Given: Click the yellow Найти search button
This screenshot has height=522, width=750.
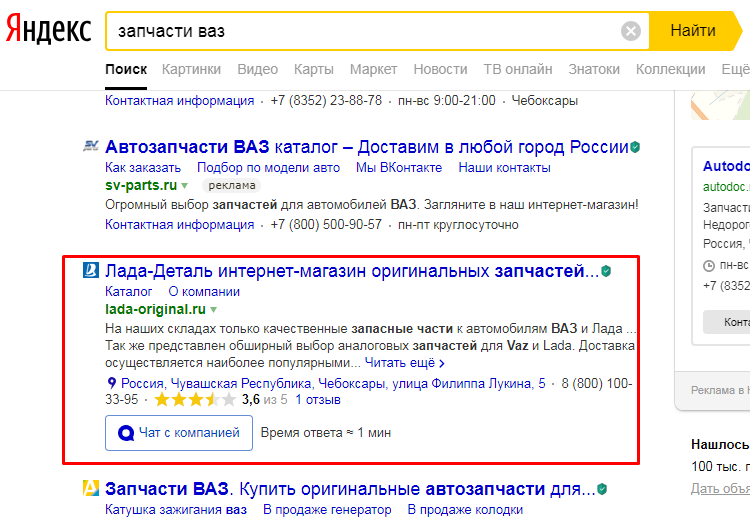Looking at the screenshot, I should [694, 31].
